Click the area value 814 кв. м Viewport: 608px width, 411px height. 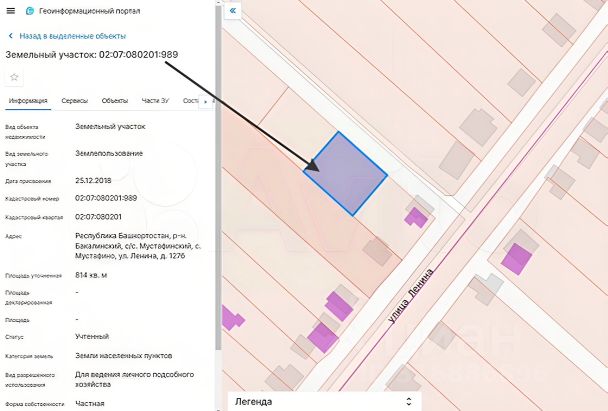click(91, 275)
